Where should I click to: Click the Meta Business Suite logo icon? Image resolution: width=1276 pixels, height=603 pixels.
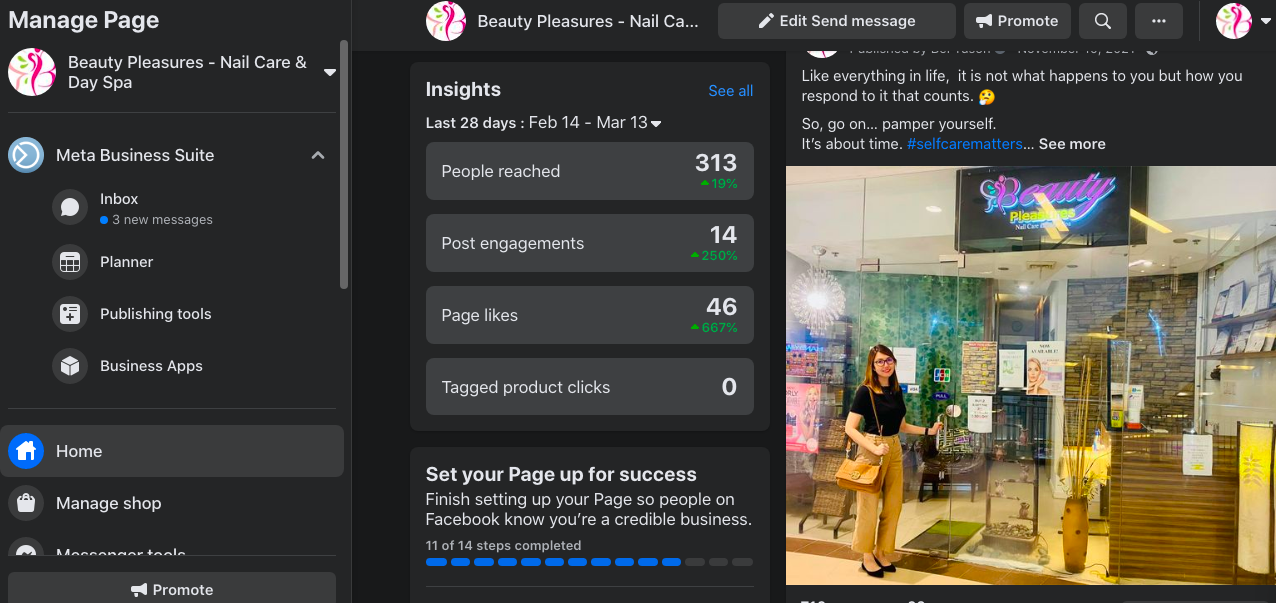26,155
